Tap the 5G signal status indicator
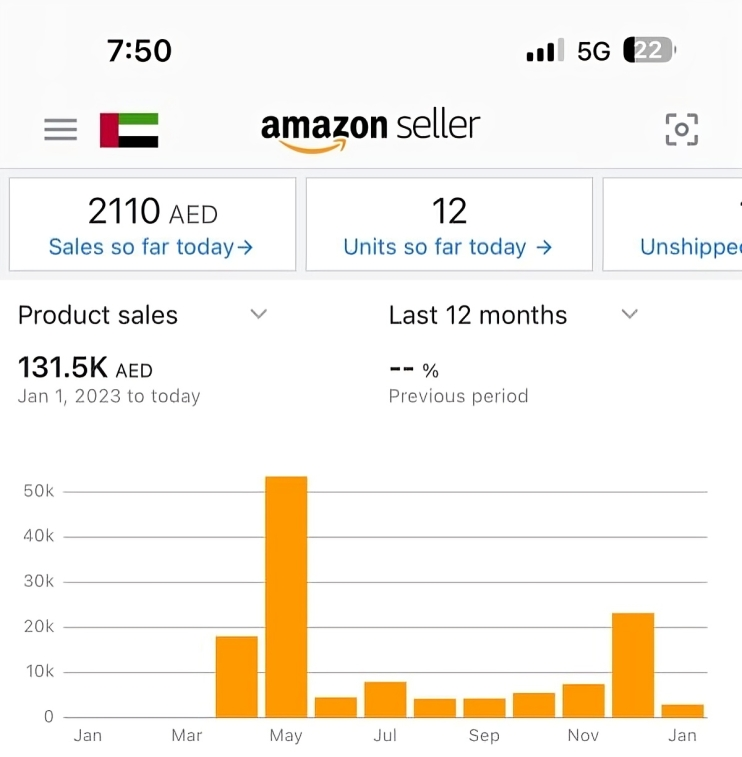Viewport: 742px width, 757px height. tap(593, 51)
